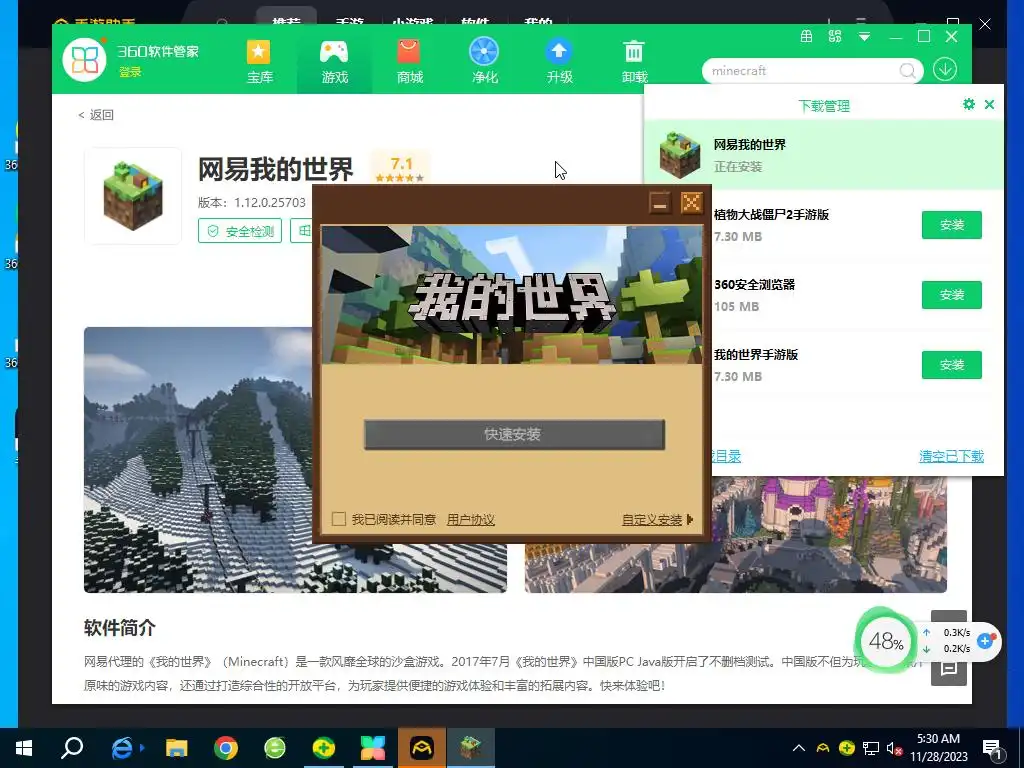Open File Explorer from taskbar

pyautogui.click(x=176, y=748)
